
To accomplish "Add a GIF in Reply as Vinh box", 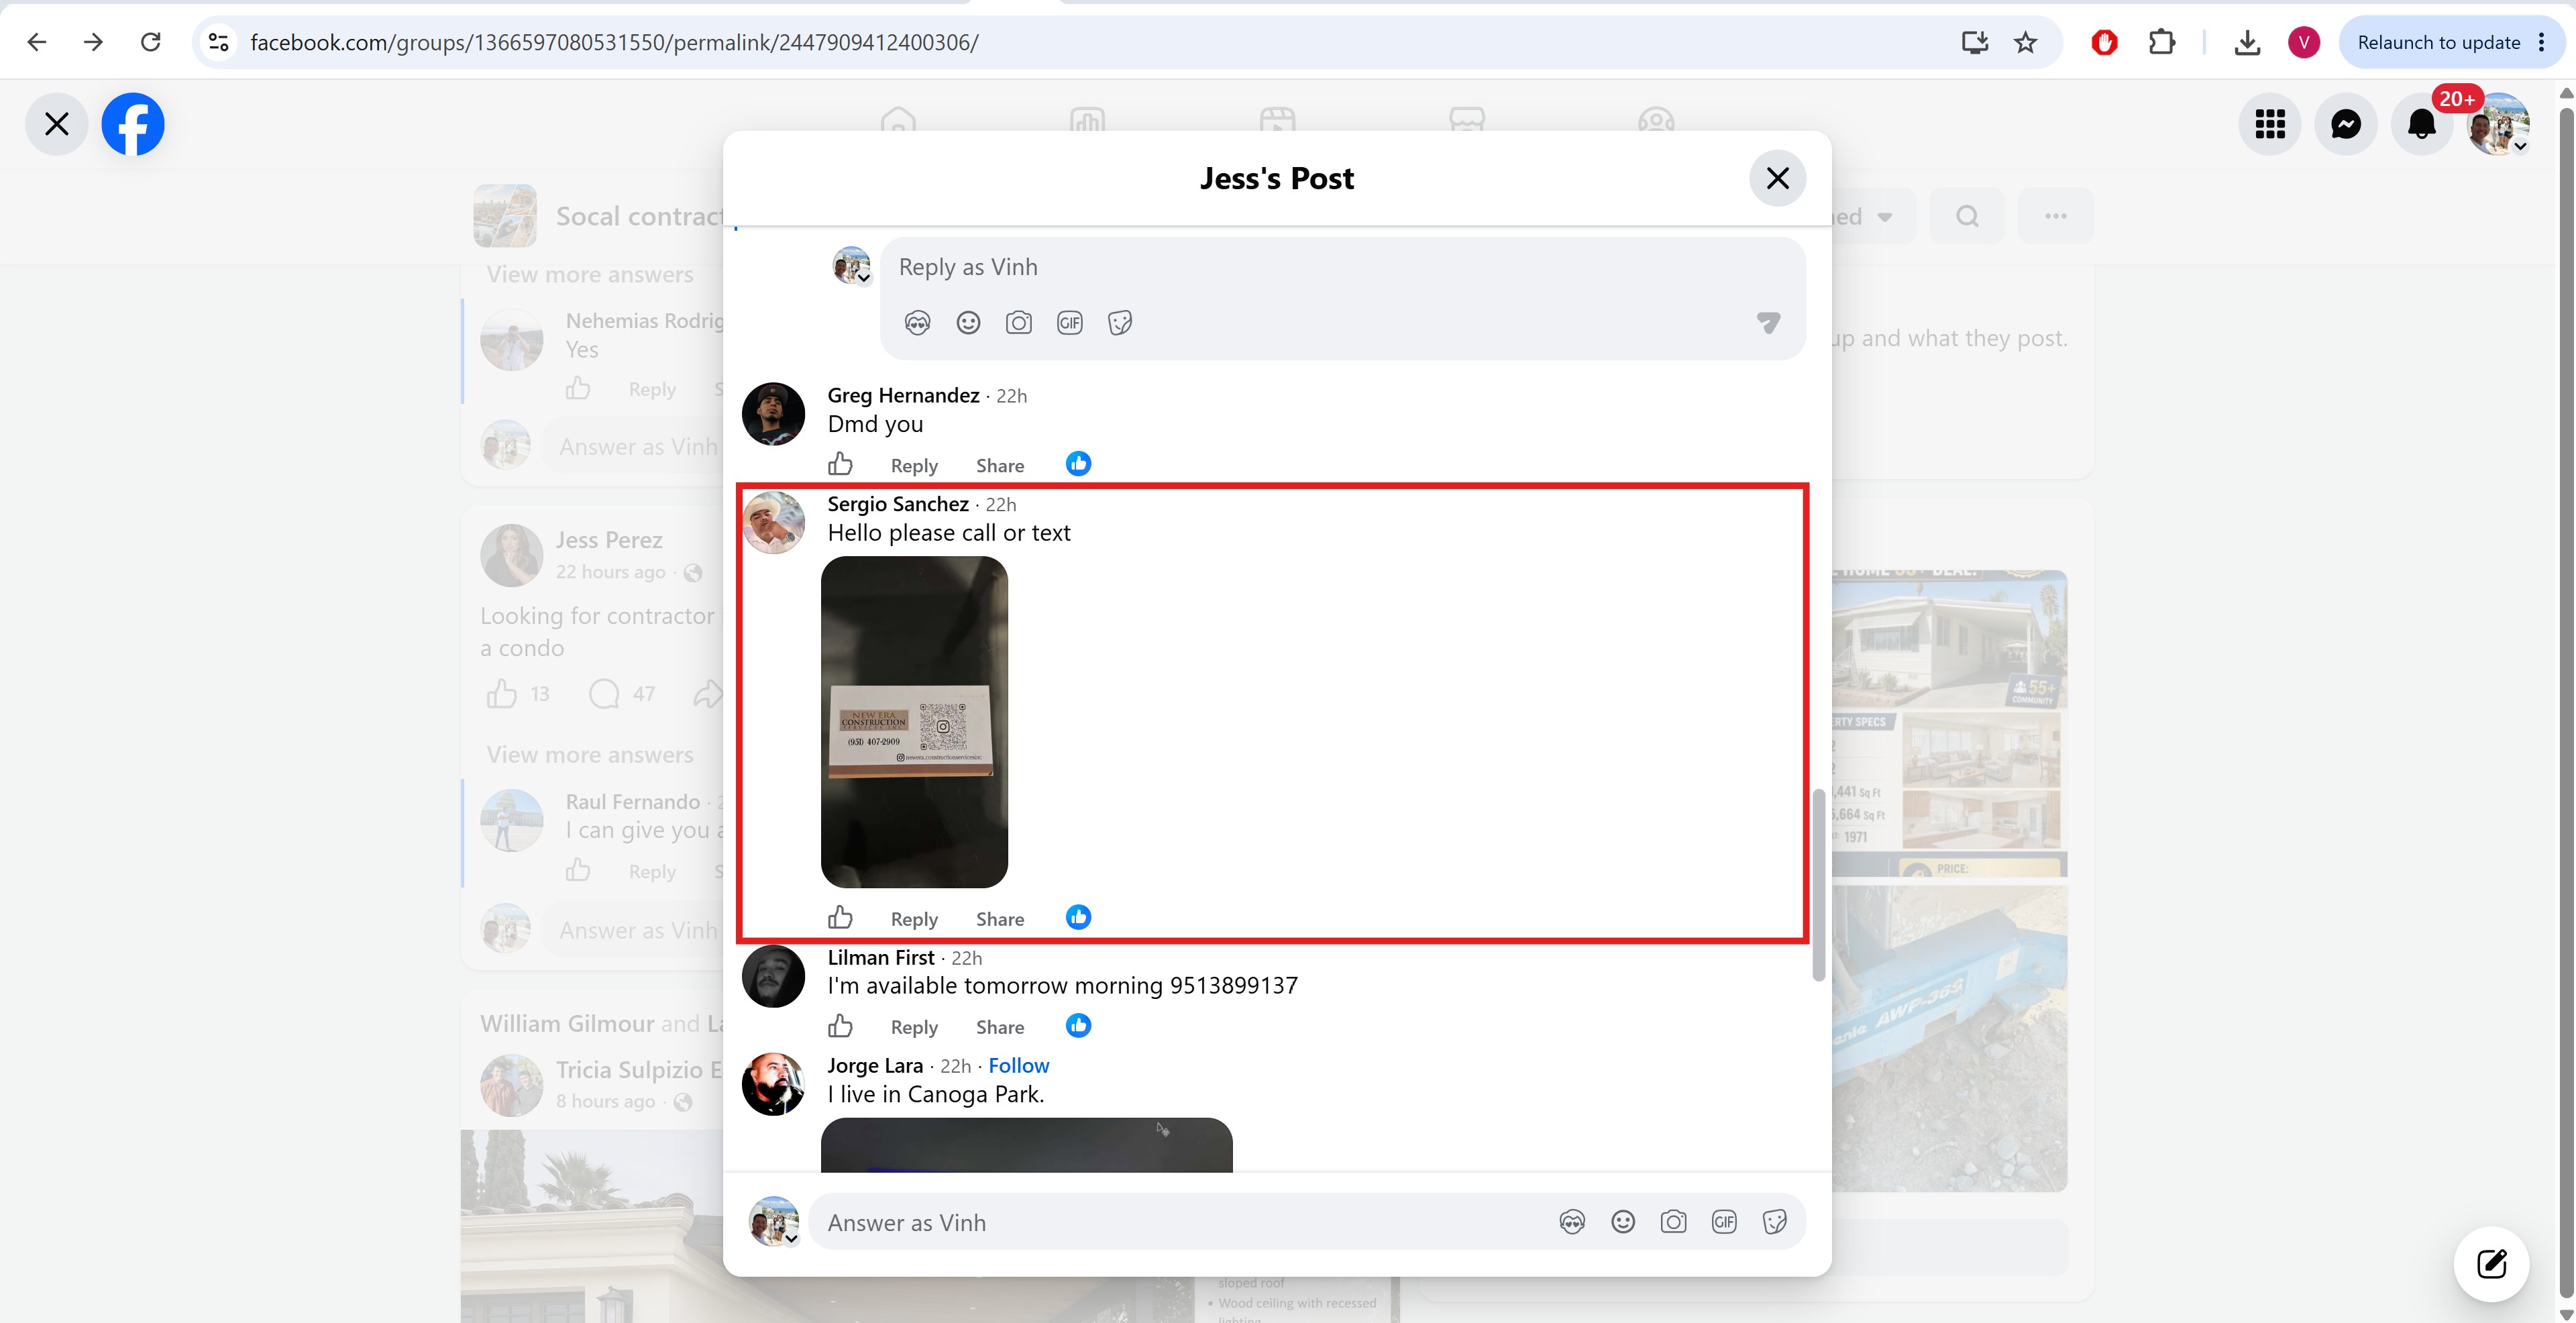I will (1070, 322).
